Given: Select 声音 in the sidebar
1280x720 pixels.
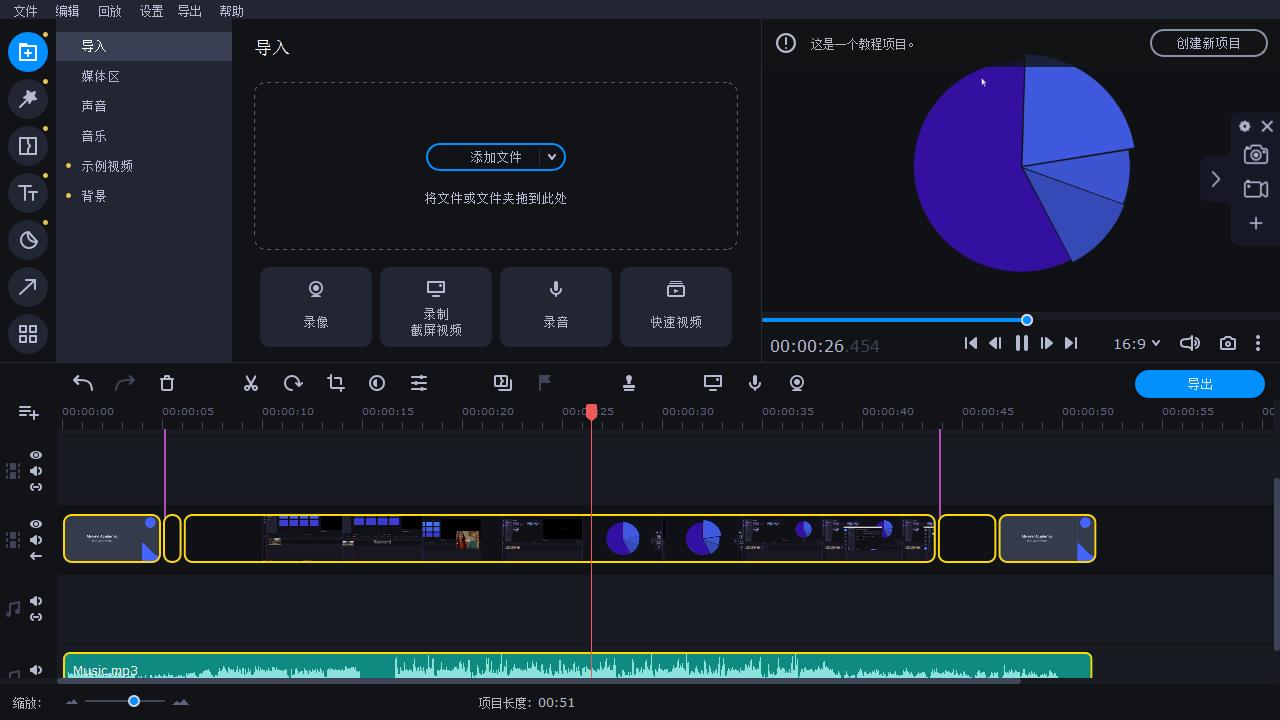Looking at the screenshot, I should pos(144,106).
